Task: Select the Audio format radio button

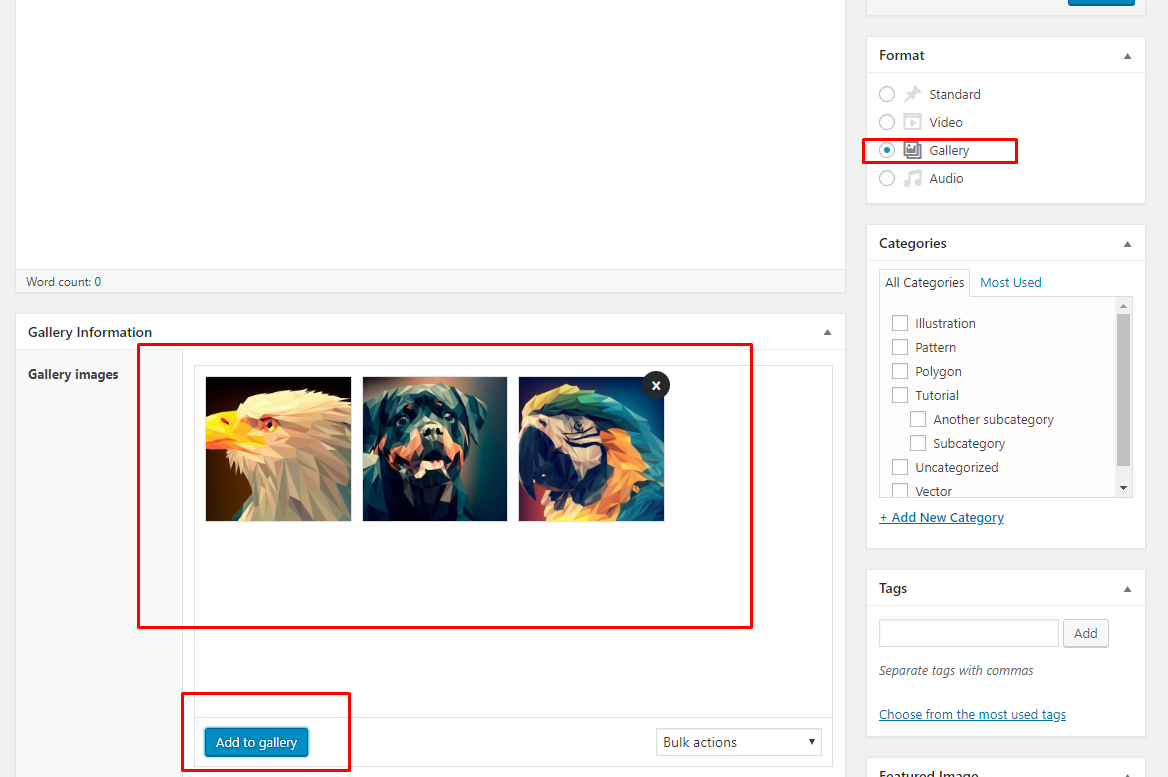Action: click(x=887, y=178)
